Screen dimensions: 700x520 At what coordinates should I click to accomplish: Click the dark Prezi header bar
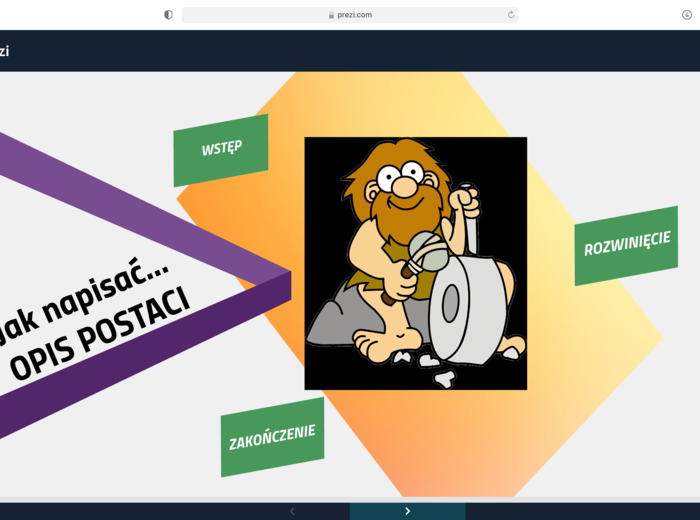350,51
